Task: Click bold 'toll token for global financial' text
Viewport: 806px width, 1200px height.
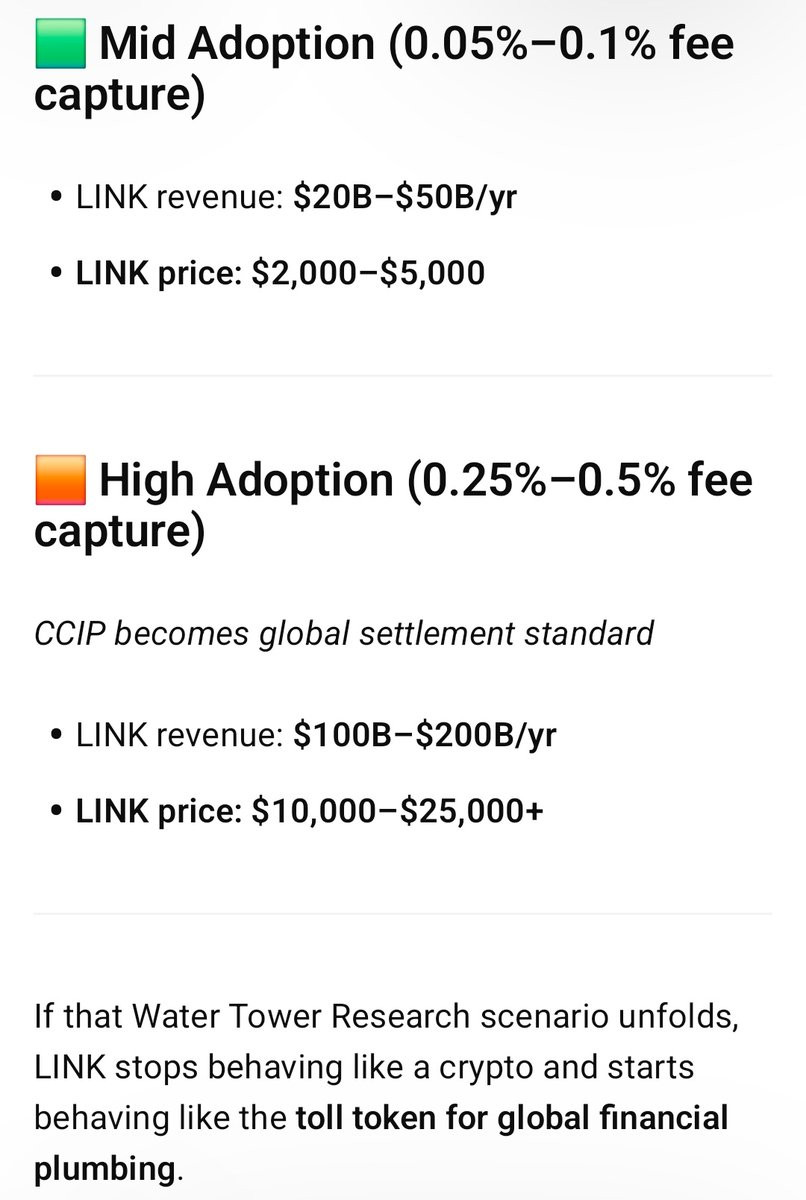Action: (x=512, y=1117)
